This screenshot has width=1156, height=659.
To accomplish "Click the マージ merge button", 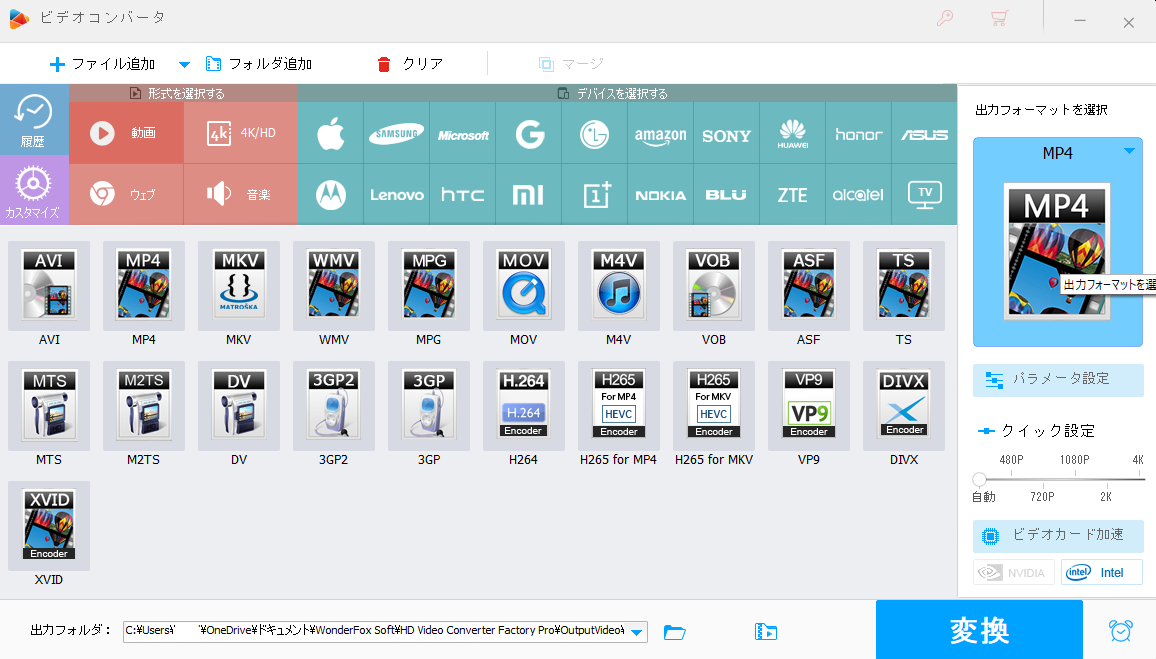I will pos(571,64).
